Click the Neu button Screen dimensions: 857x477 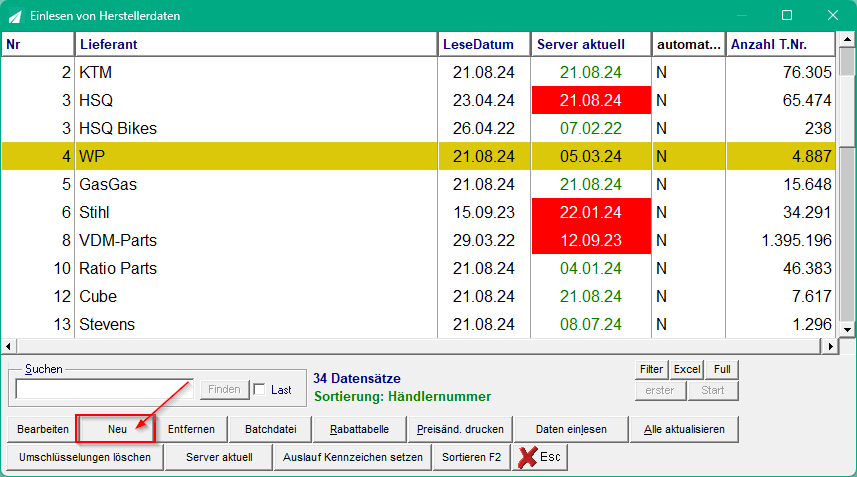coord(117,429)
